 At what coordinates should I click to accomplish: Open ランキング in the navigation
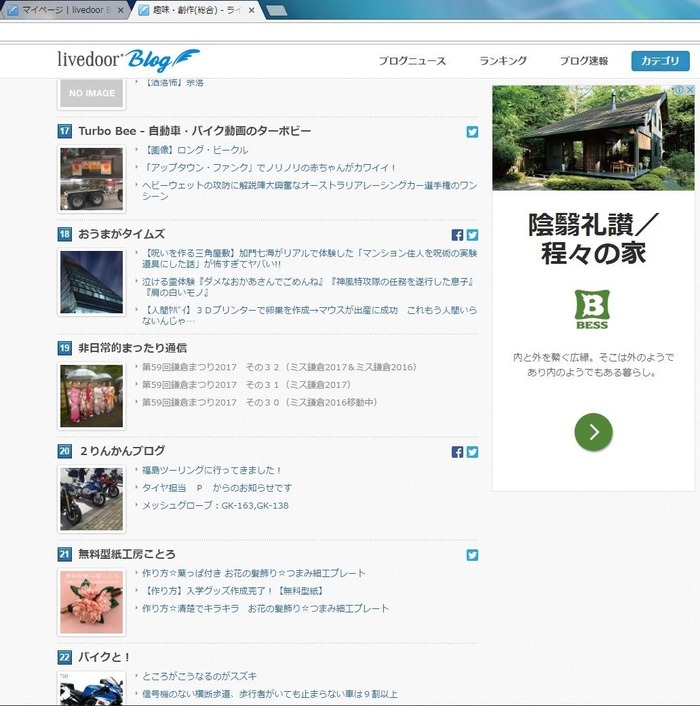pos(503,61)
